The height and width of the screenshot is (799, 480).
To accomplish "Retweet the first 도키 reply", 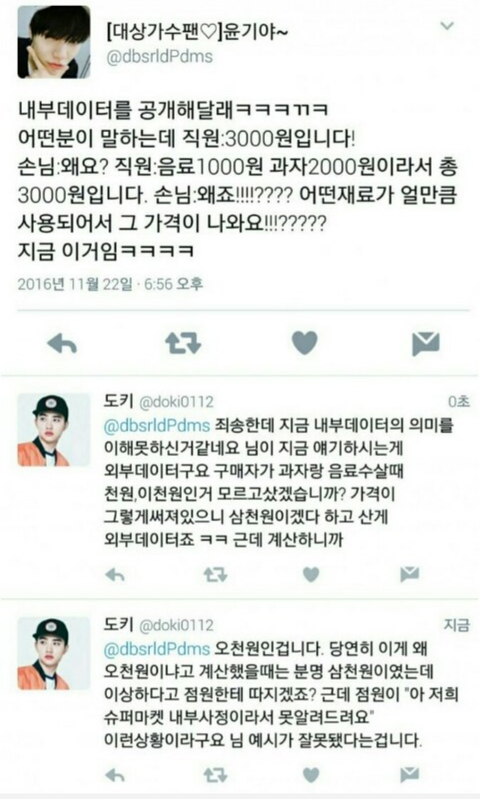I will pos(215,575).
